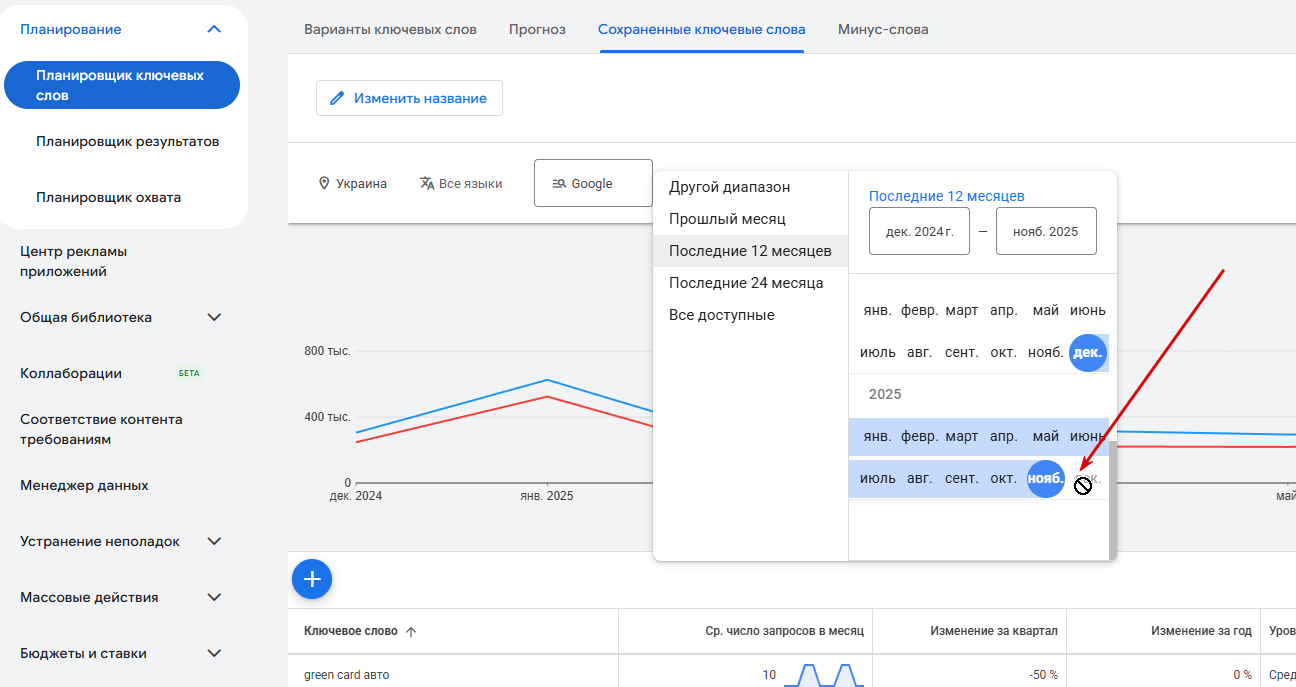Open Соответствие контента требованиям
This screenshot has height=687, width=1296.
pos(101,429)
